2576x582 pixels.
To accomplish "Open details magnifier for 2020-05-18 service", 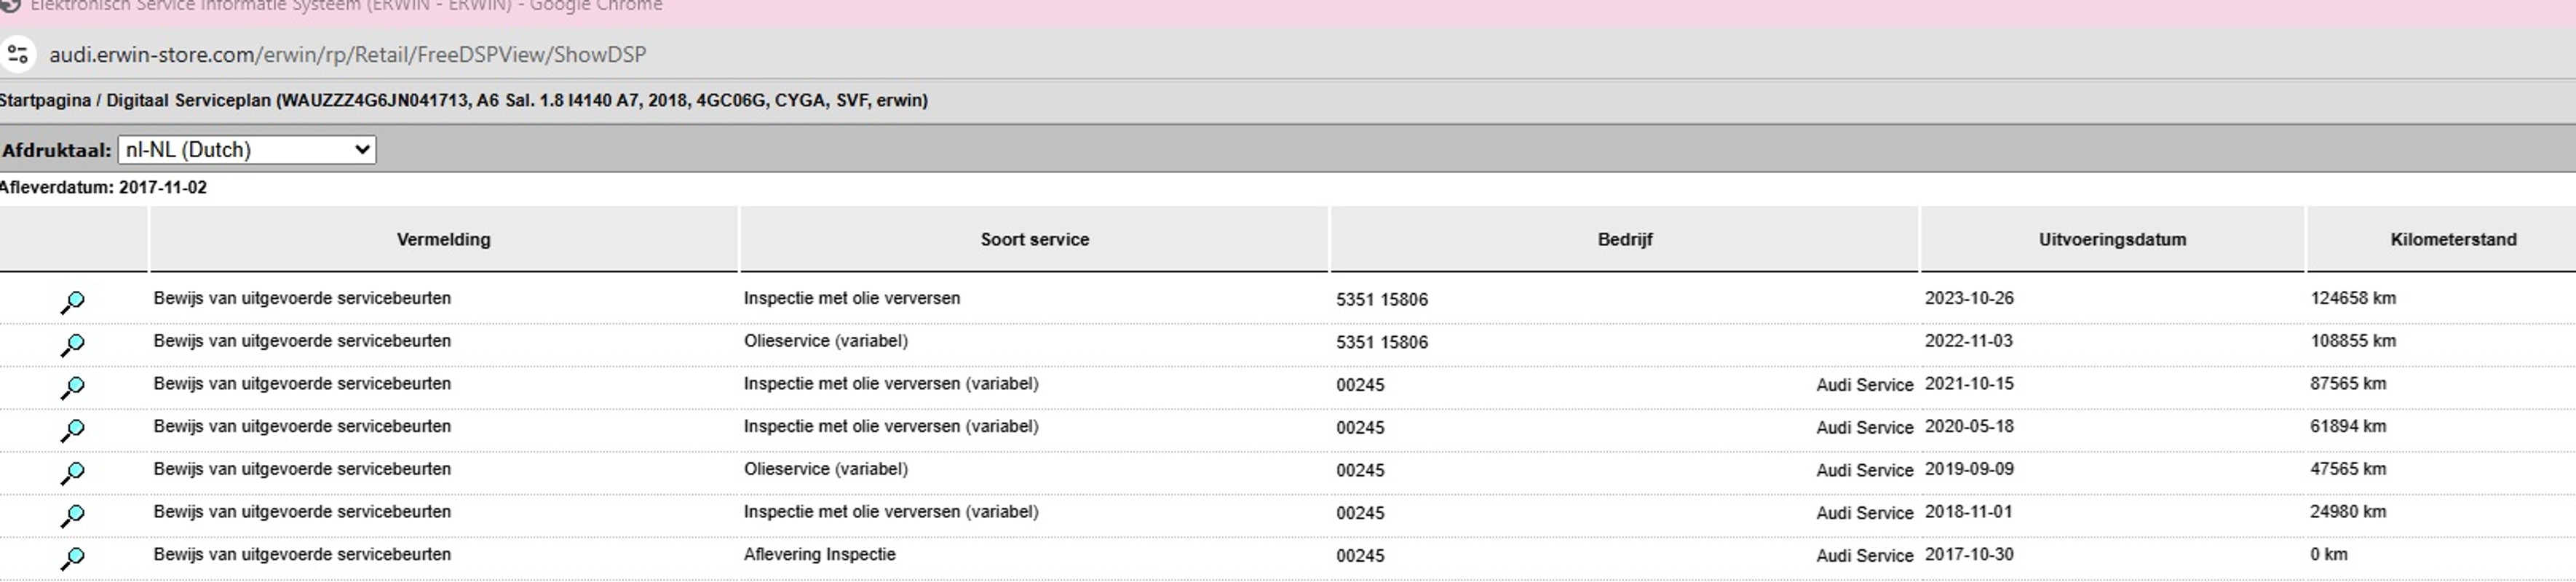I will (x=73, y=430).
